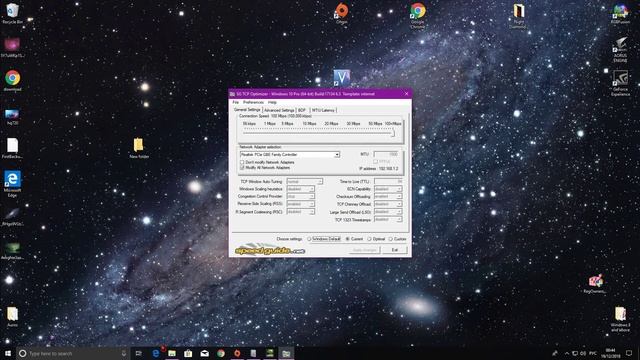Open the Mail app from the taskbar
Viewport: 640px width, 360px height.
204,353
